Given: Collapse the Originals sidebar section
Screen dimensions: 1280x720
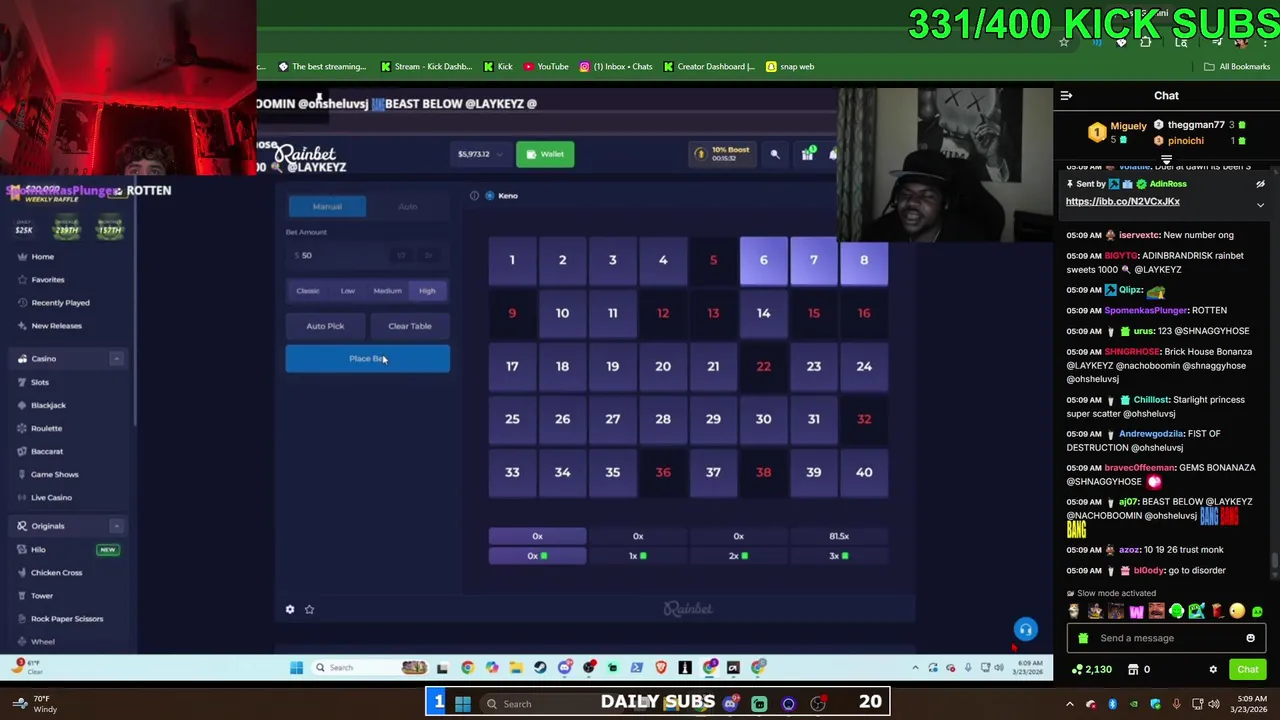Looking at the screenshot, I should [x=116, y=526].
